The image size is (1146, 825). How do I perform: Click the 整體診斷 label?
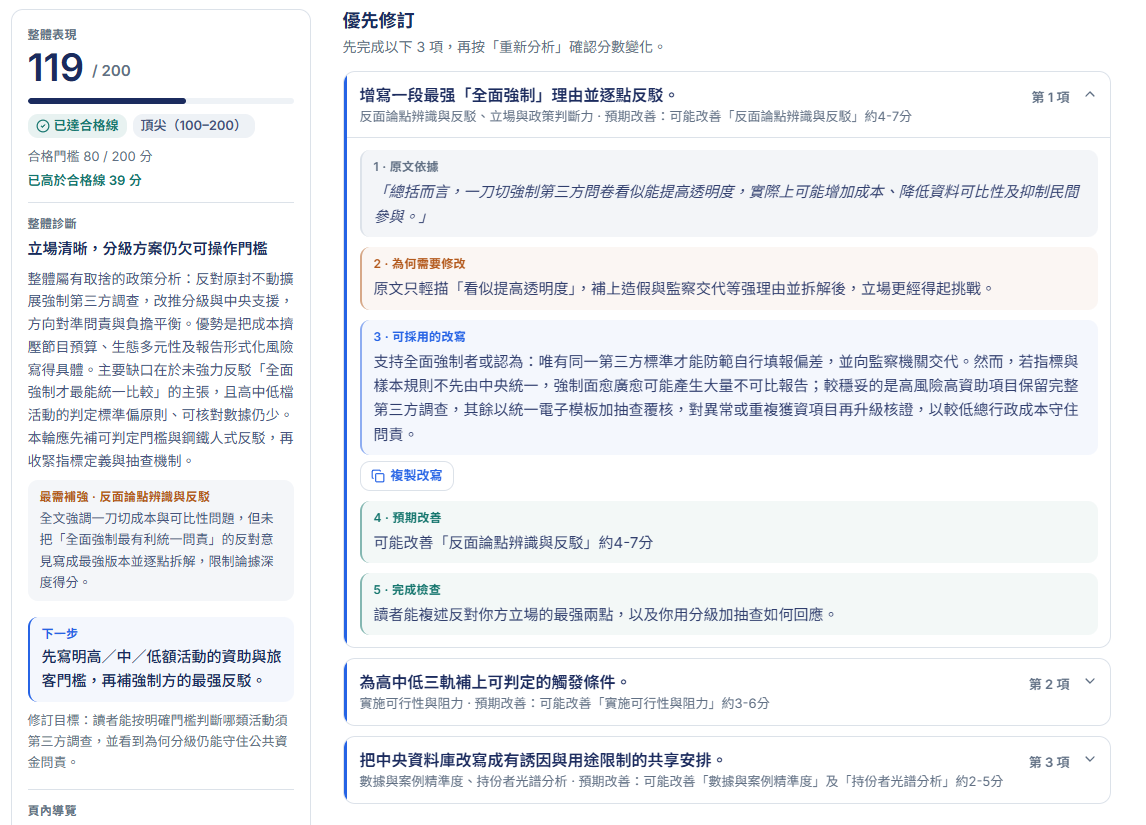pyautogui.click(x=52, y=224)
